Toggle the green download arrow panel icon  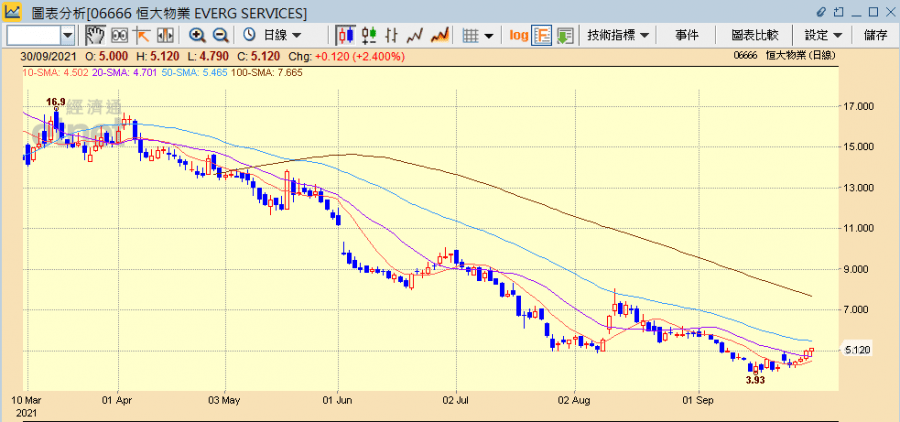tap(565, 35)
